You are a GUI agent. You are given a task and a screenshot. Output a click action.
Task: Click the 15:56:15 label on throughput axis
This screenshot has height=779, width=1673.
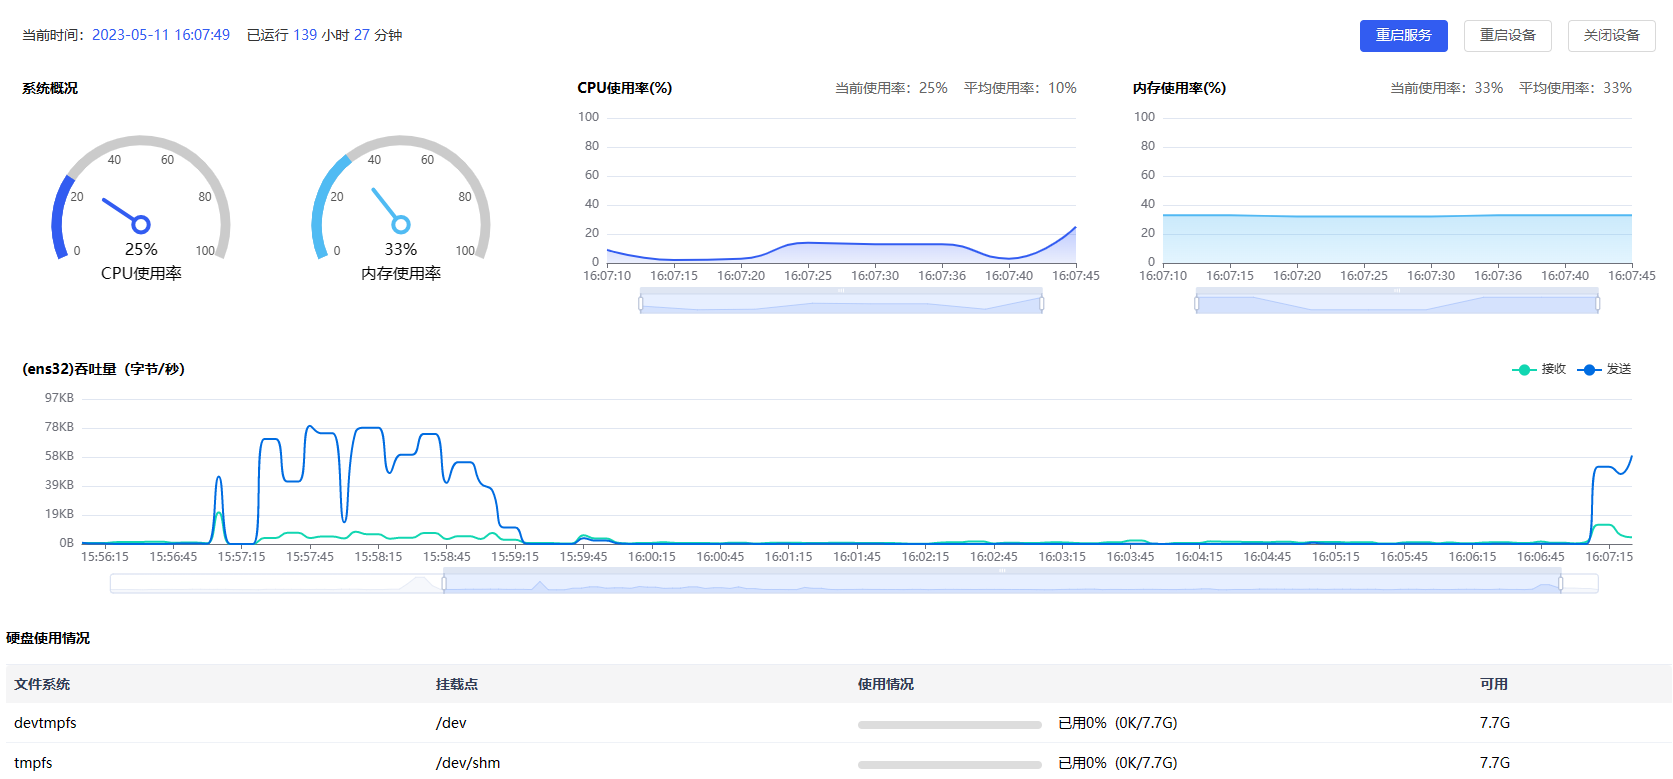pos(105,557)
